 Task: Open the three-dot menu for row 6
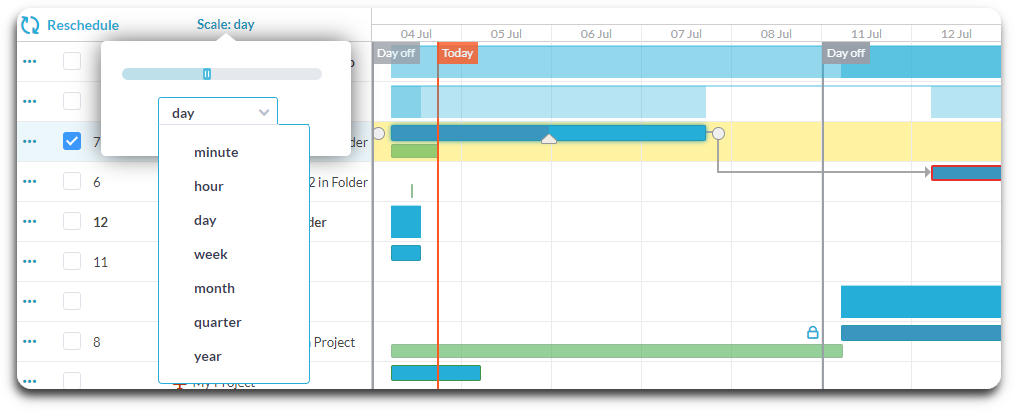tap(30, 182)
